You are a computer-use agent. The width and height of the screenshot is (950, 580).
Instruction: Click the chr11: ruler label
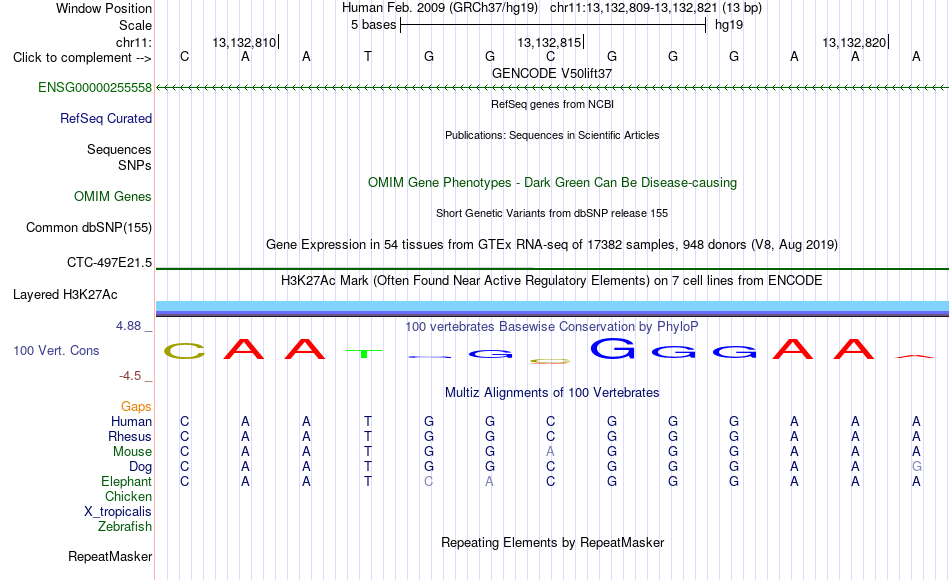[x=133, y=42]
